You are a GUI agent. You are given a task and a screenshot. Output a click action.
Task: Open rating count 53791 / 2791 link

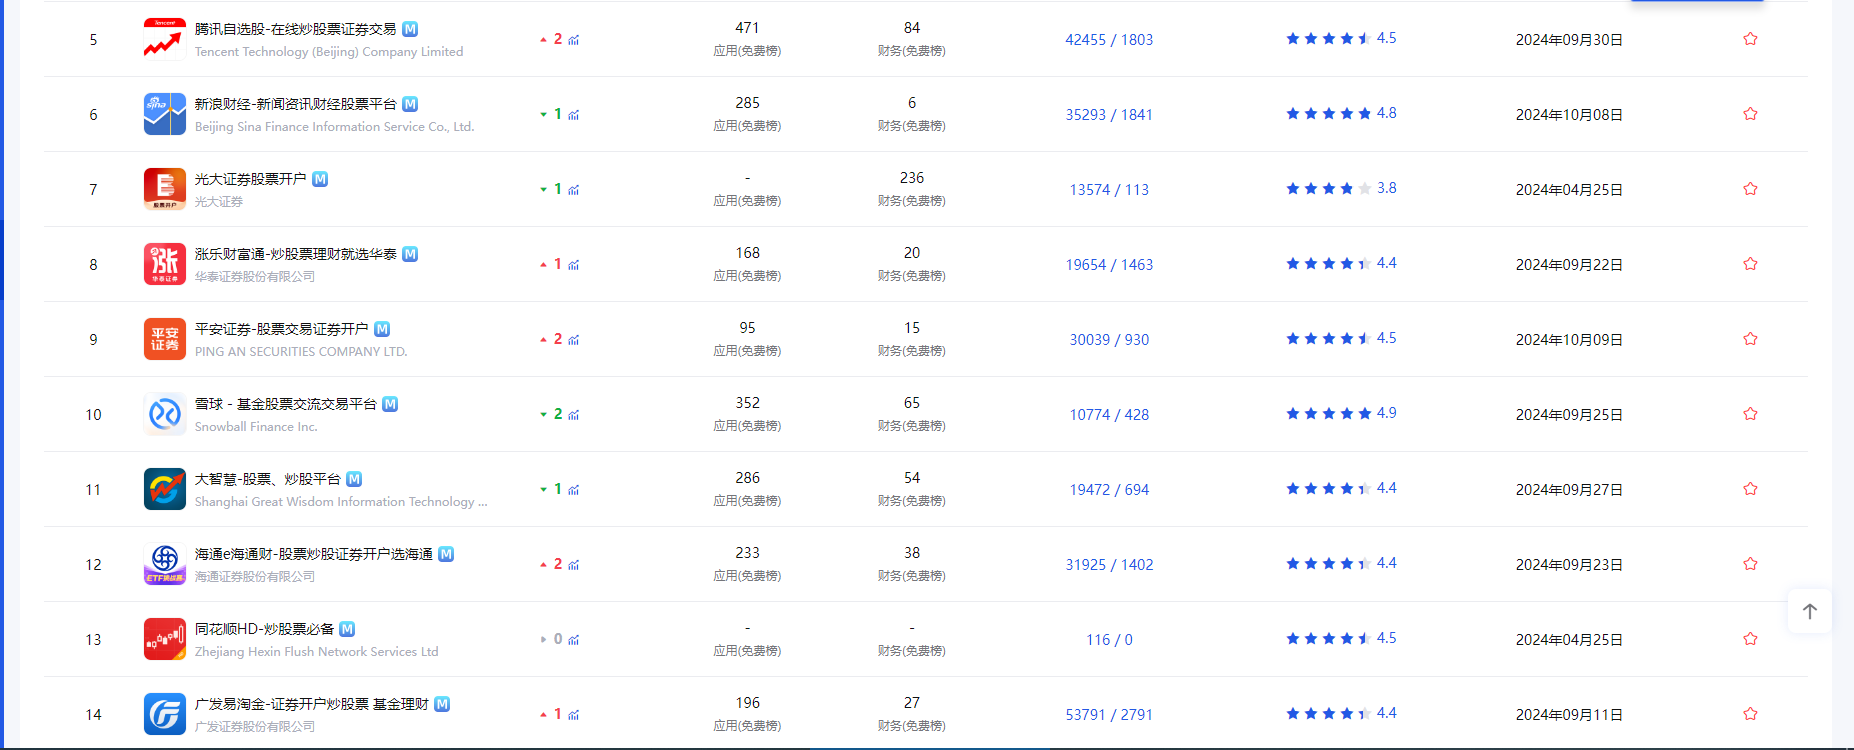(1109, 715)
